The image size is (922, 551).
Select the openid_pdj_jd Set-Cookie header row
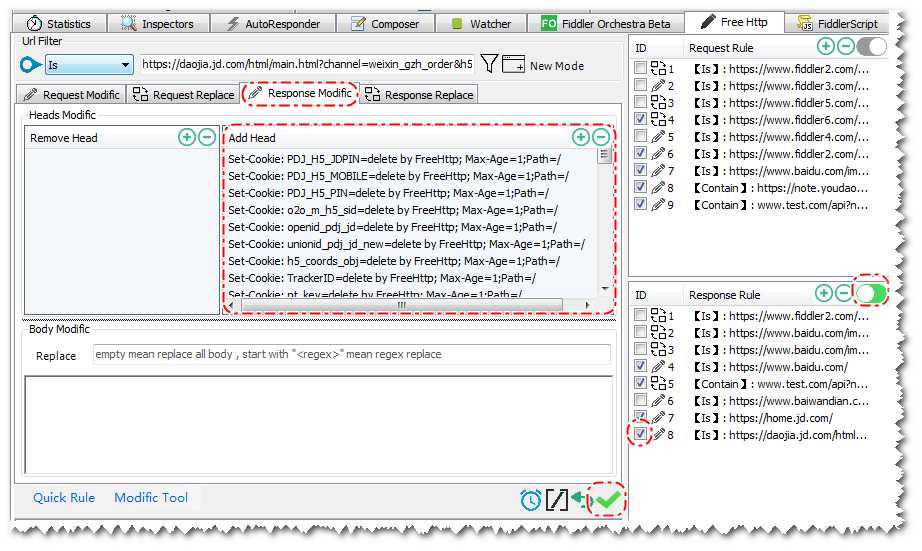pos(392,227)
